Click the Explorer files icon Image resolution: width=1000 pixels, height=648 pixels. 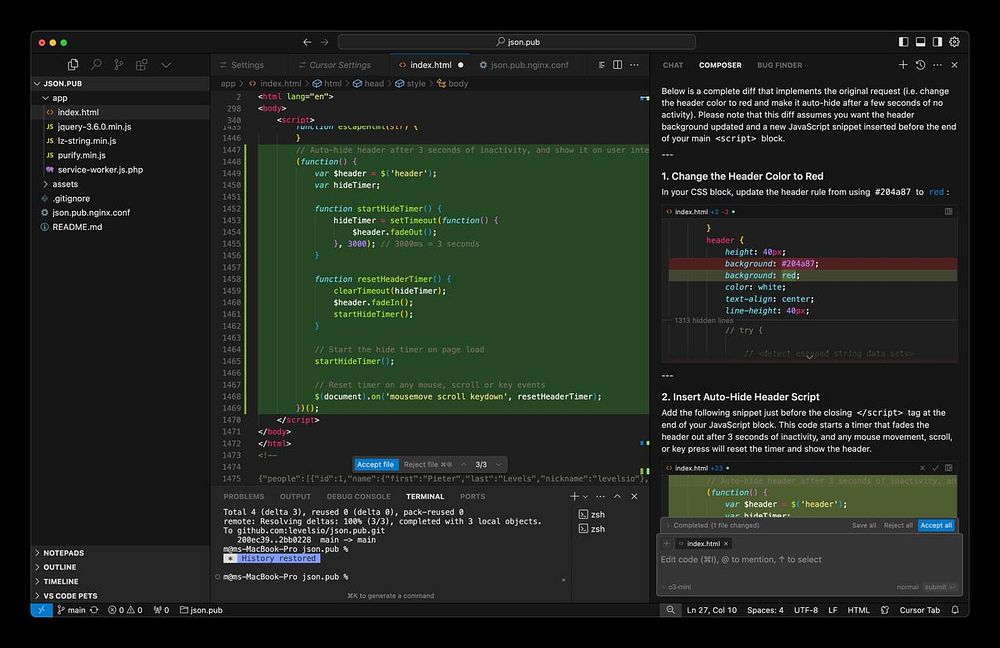click(74, 65)
